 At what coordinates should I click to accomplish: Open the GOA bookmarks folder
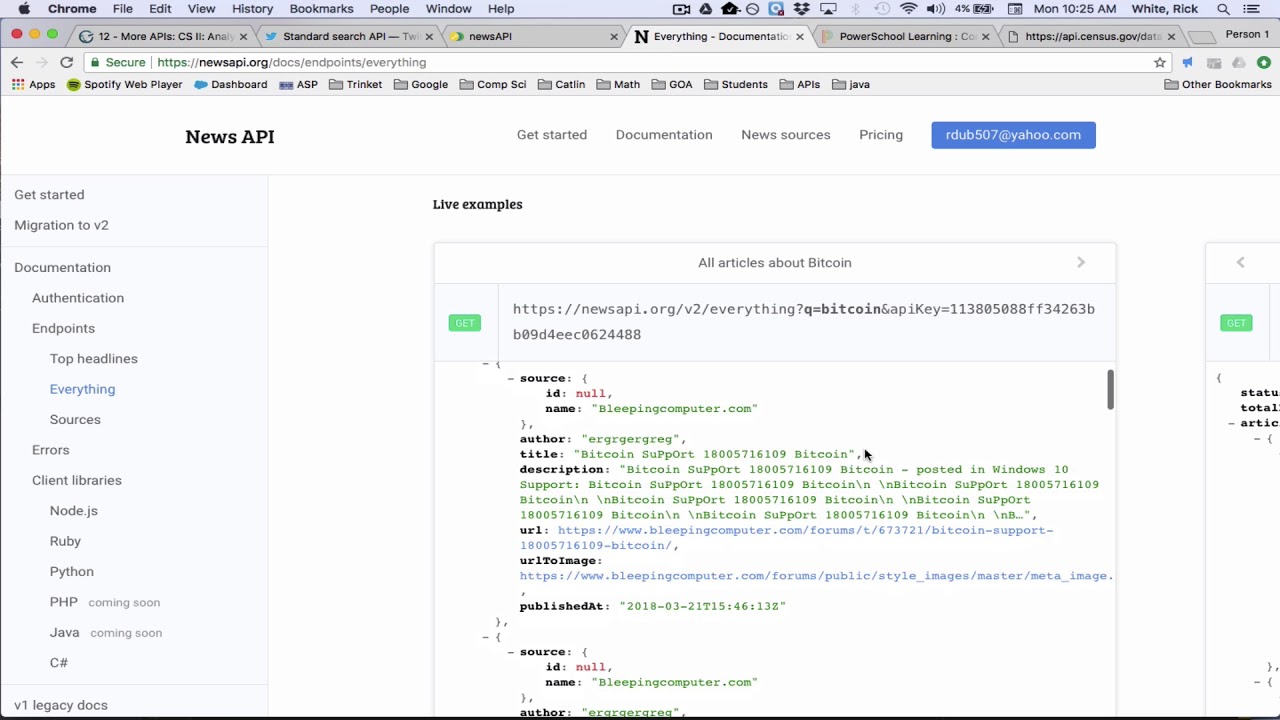[x=672, y=84]
